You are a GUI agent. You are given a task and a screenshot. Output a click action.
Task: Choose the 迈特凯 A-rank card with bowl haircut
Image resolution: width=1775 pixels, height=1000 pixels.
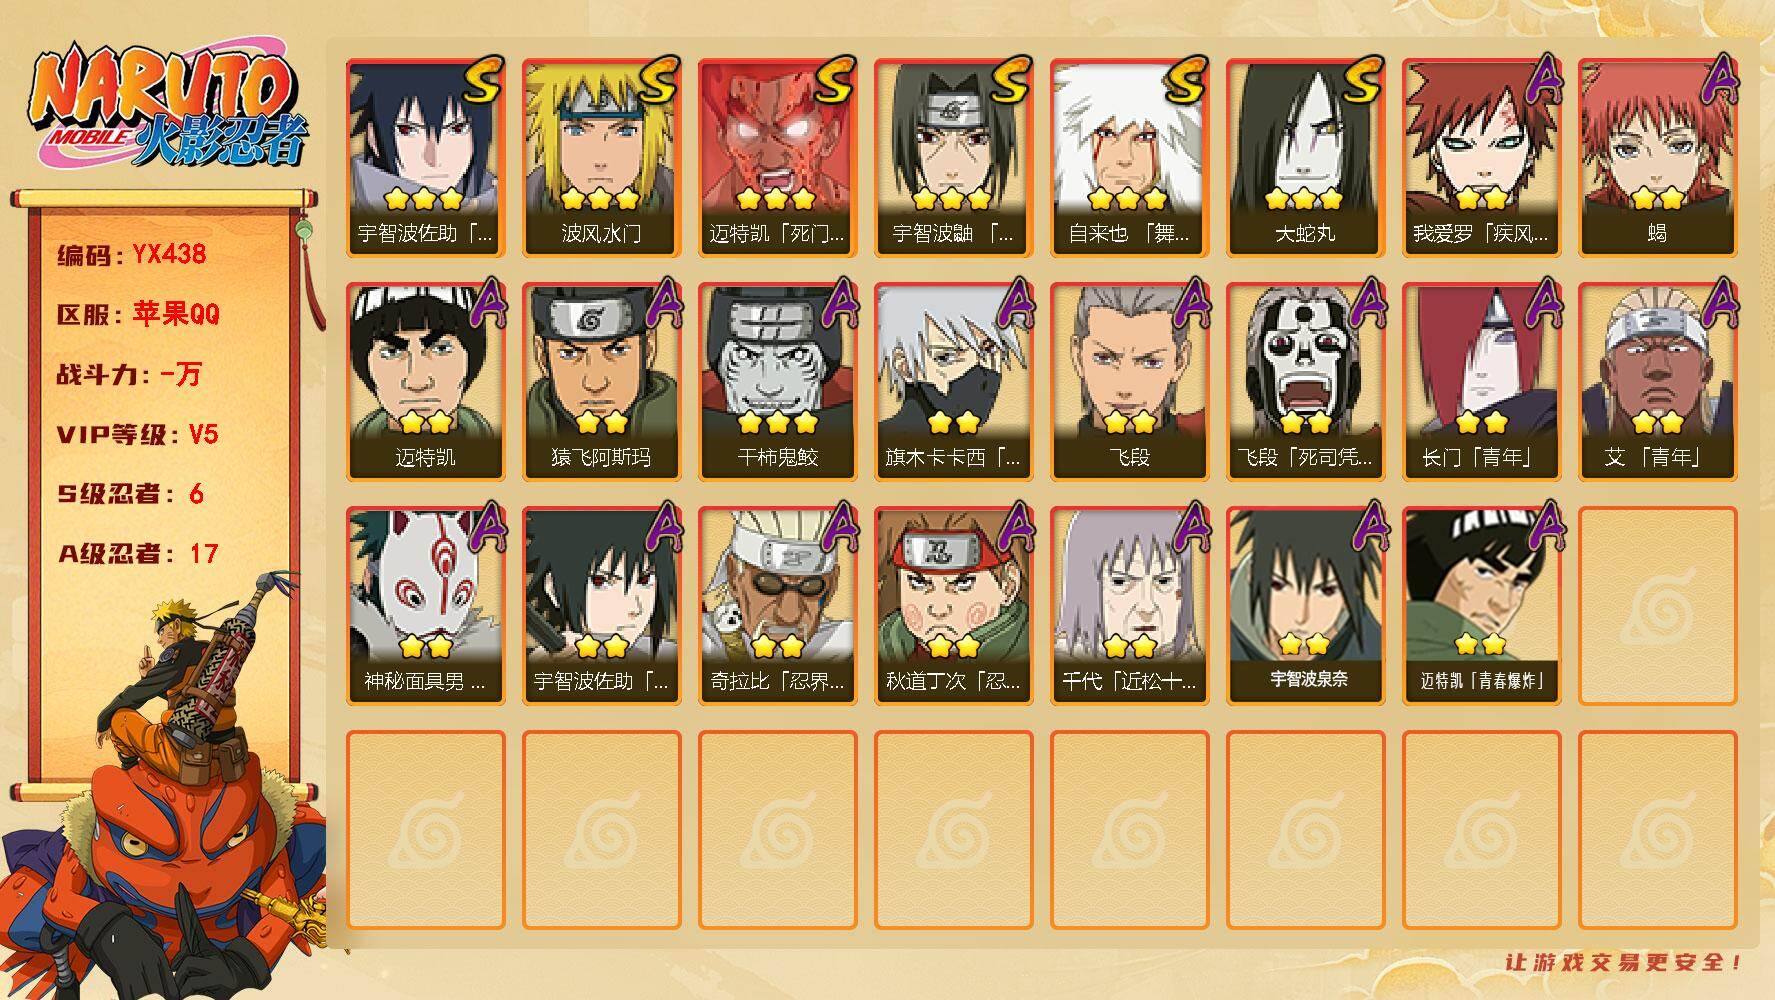pos(425,381)
